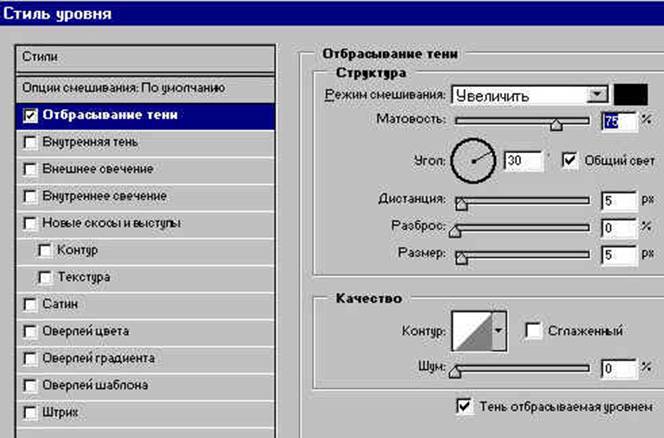
Task: Tick the Контур sub-option checkbox
Action: tap(45, 250)
